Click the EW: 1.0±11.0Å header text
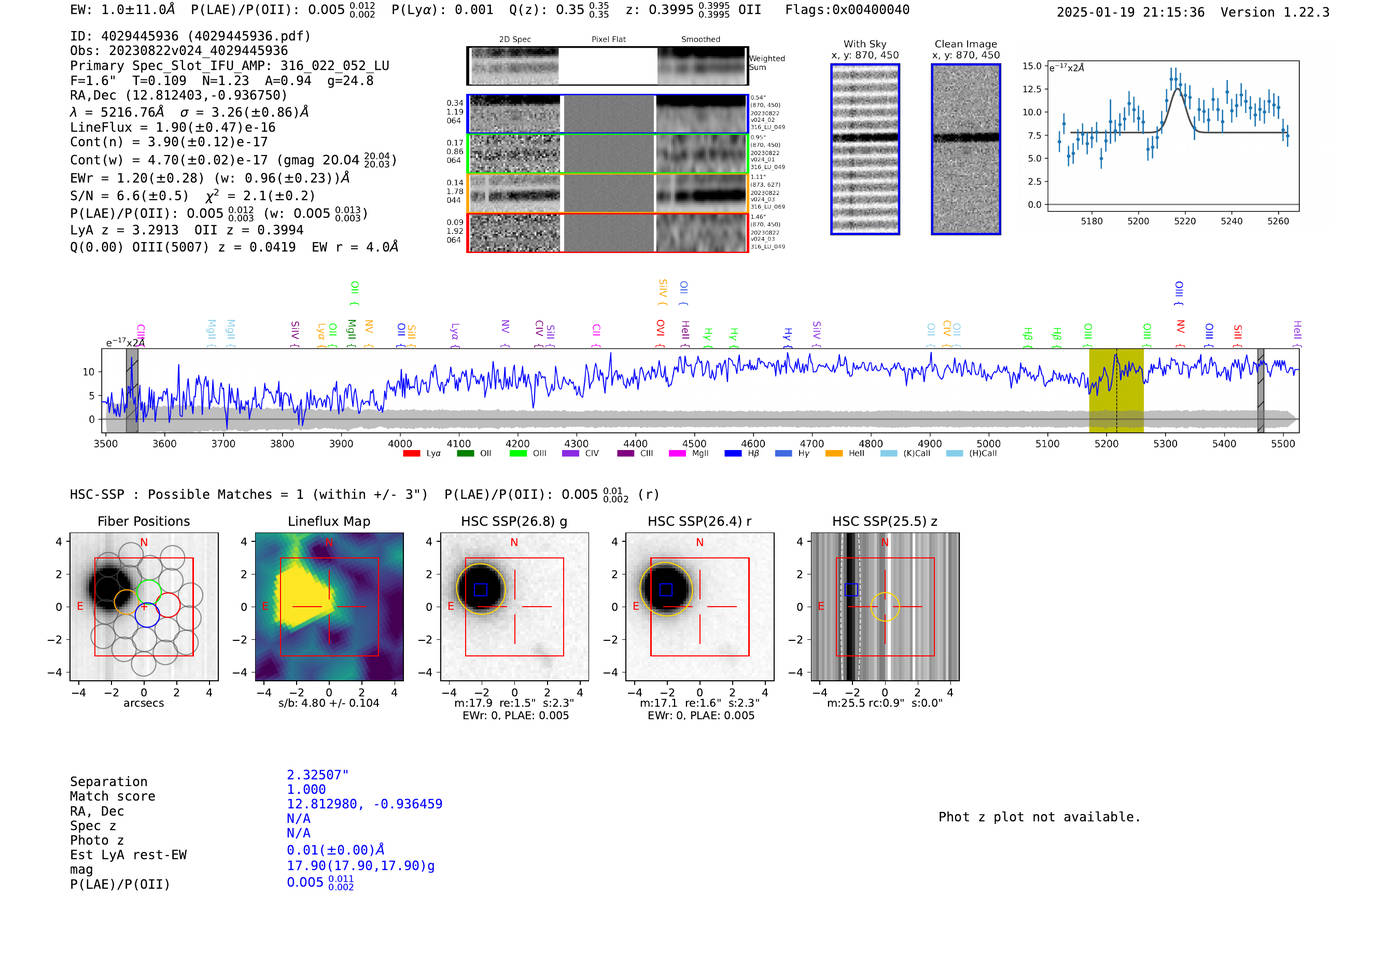Image resolution: width=1400 pixels, height=953 pixels. pyautogui.click(x=123, y=10)
